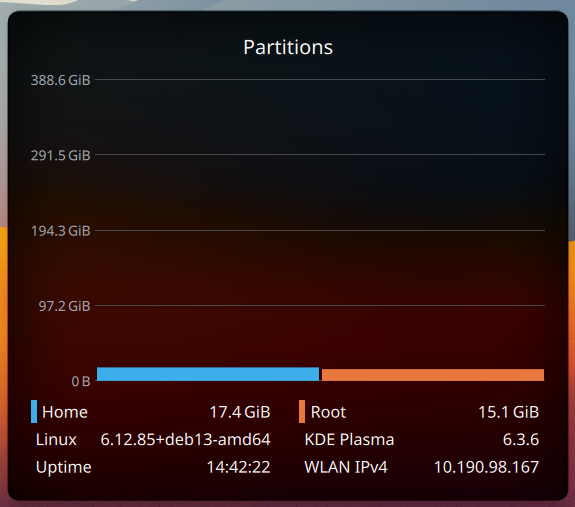Select the Plasma version 6.3.6

(x=521, y=439)
